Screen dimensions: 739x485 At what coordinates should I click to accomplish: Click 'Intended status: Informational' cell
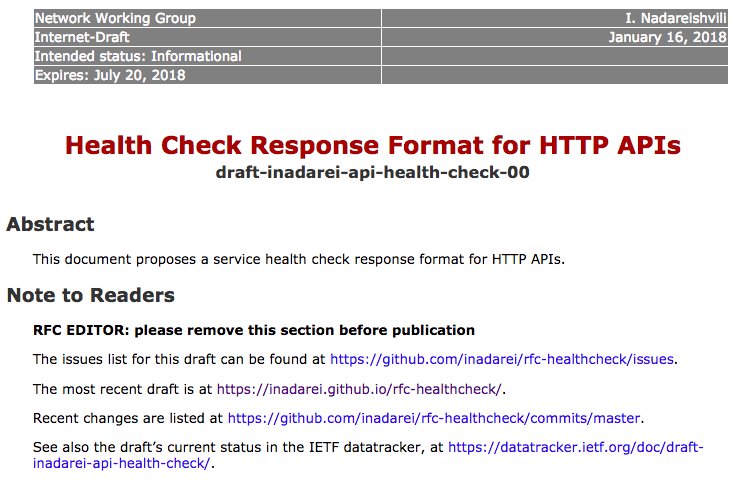coord(207,56)
